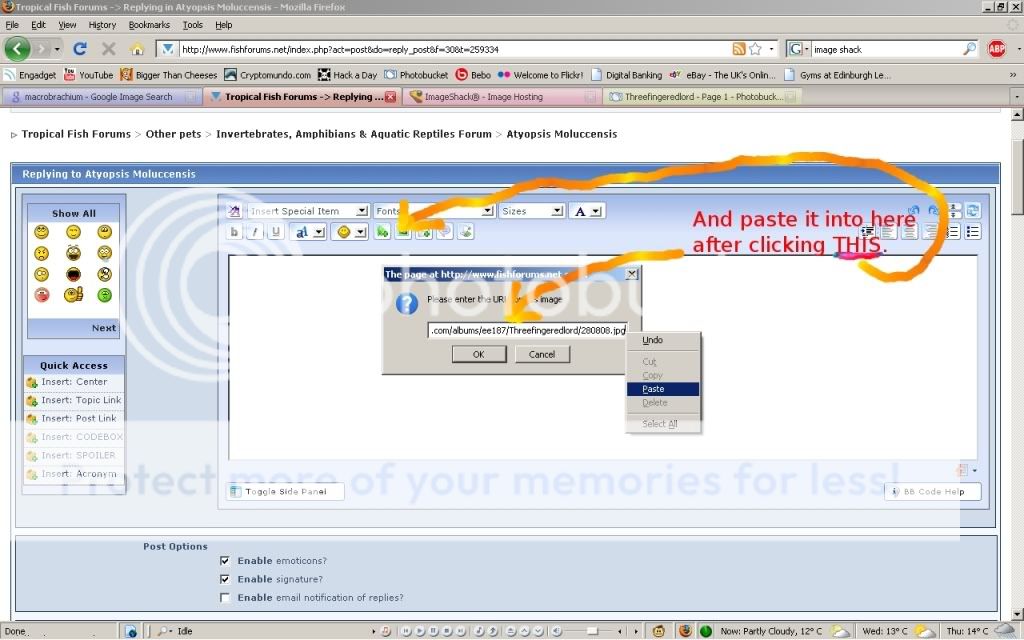The image size is (1024, 640).
Task: Select the Insert Link toolbar icon
Action: click(x=383, y=231)
